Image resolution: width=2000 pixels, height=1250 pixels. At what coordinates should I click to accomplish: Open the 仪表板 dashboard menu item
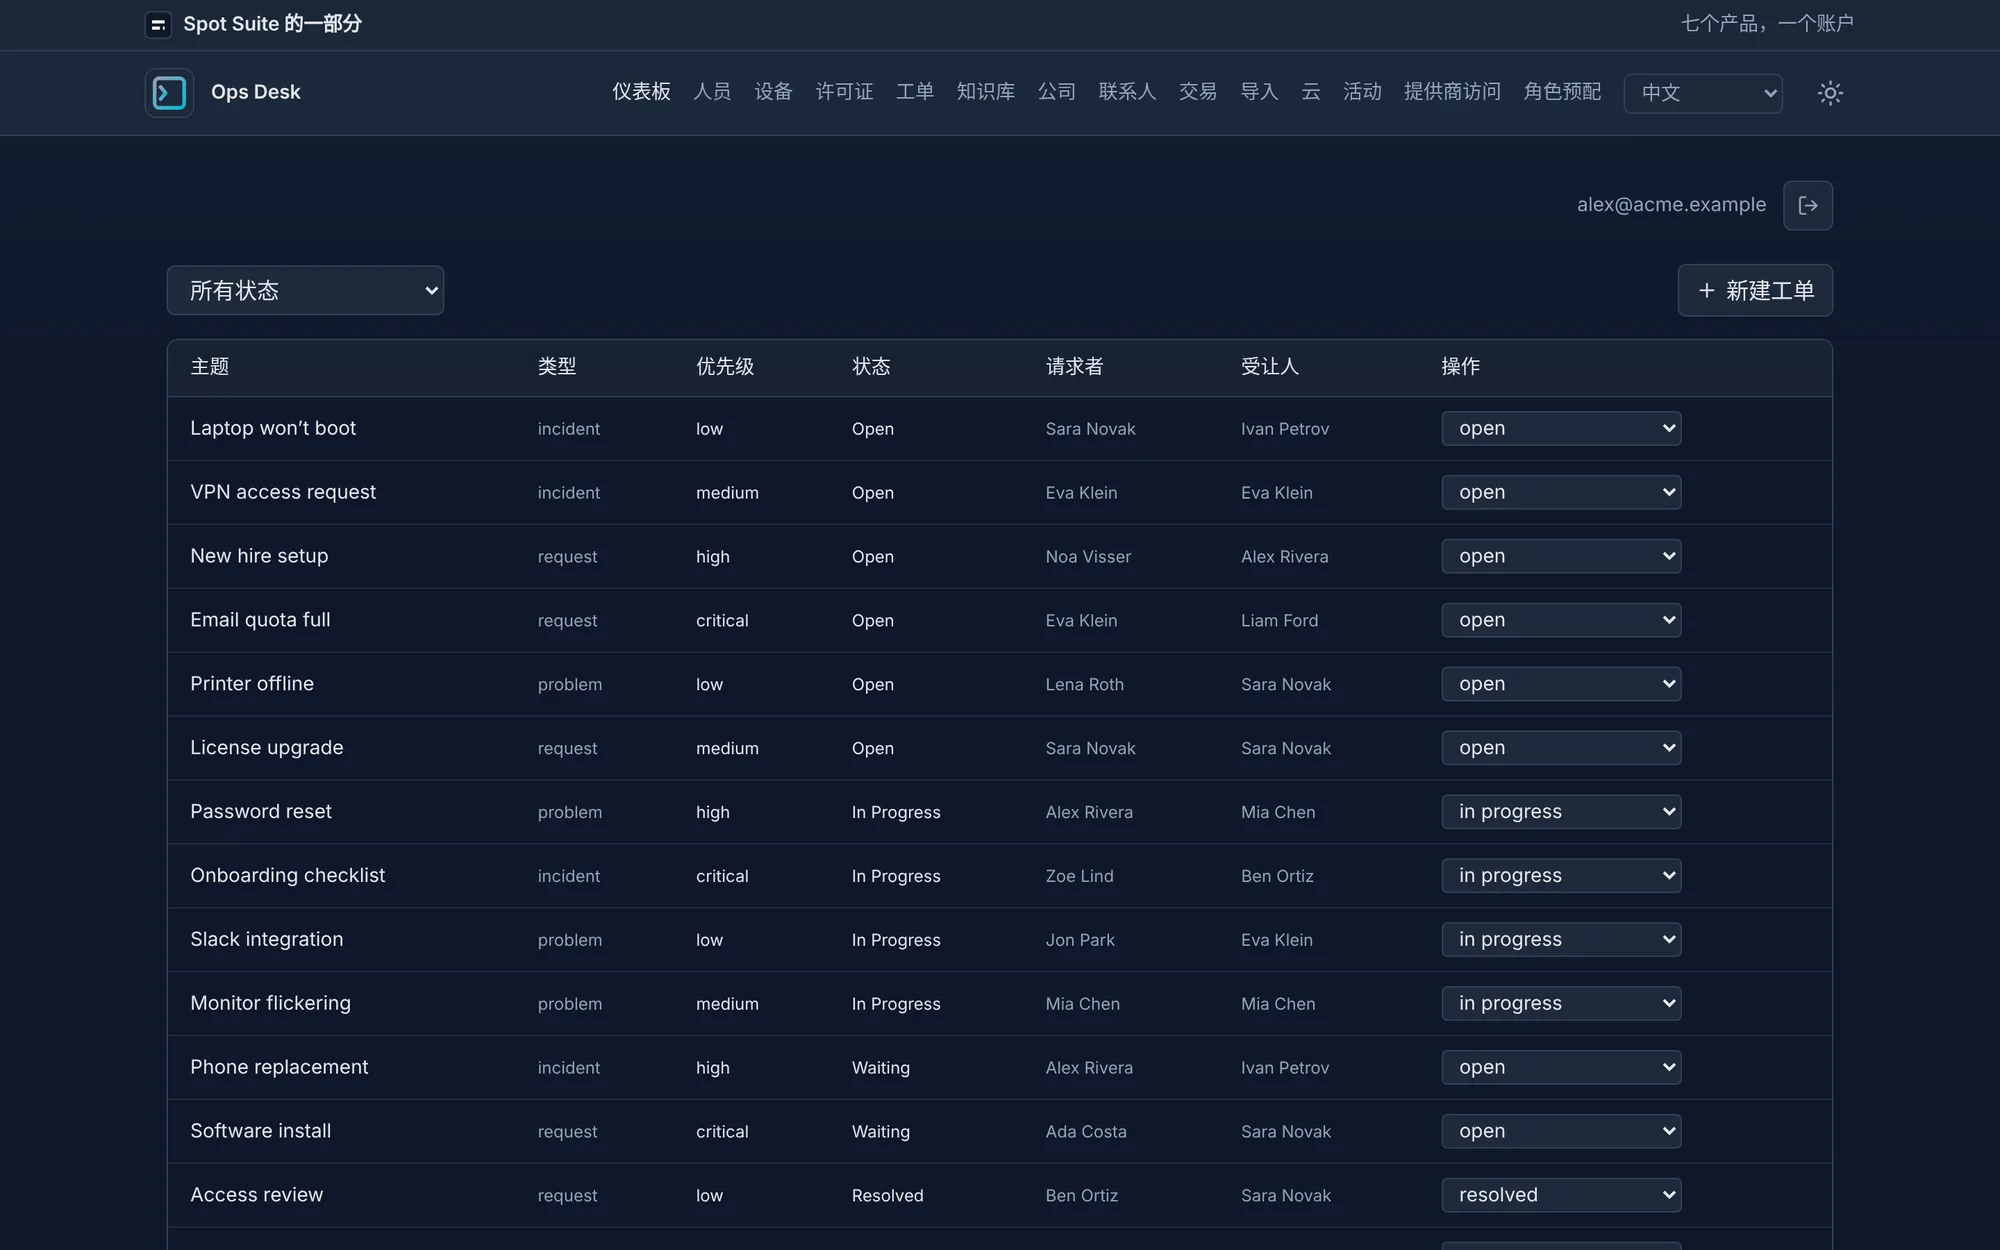pyautogui.click(x=641, y=92)
